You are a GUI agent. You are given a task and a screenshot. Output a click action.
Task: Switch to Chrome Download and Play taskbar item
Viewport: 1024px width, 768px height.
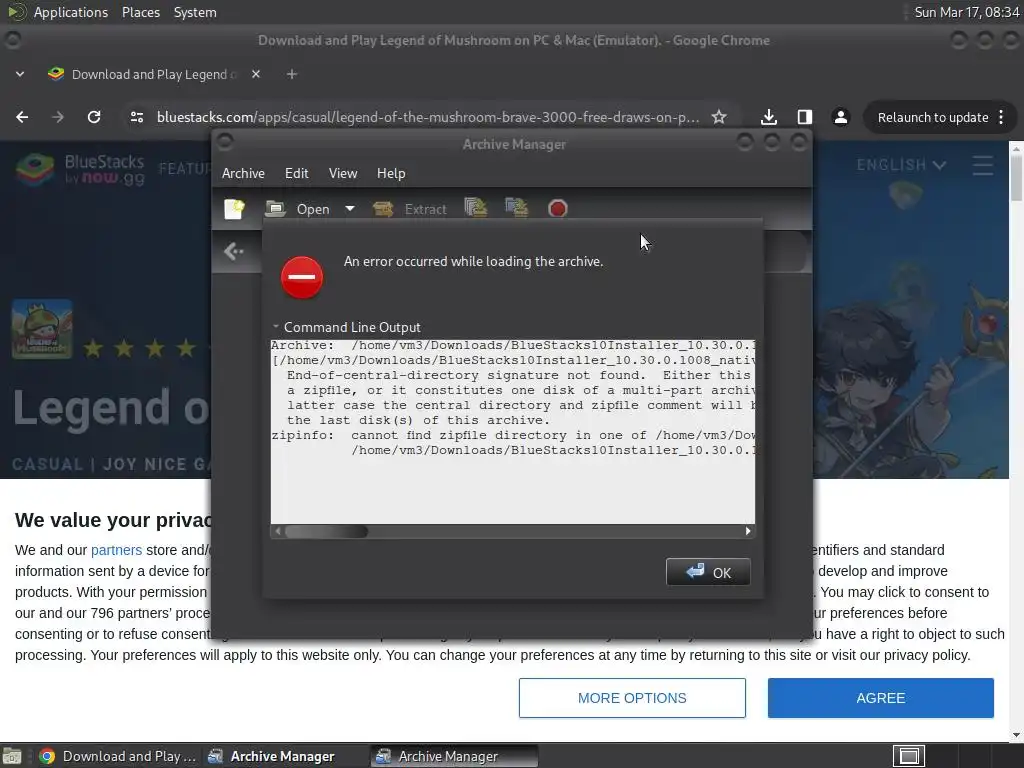pos(118,756)
